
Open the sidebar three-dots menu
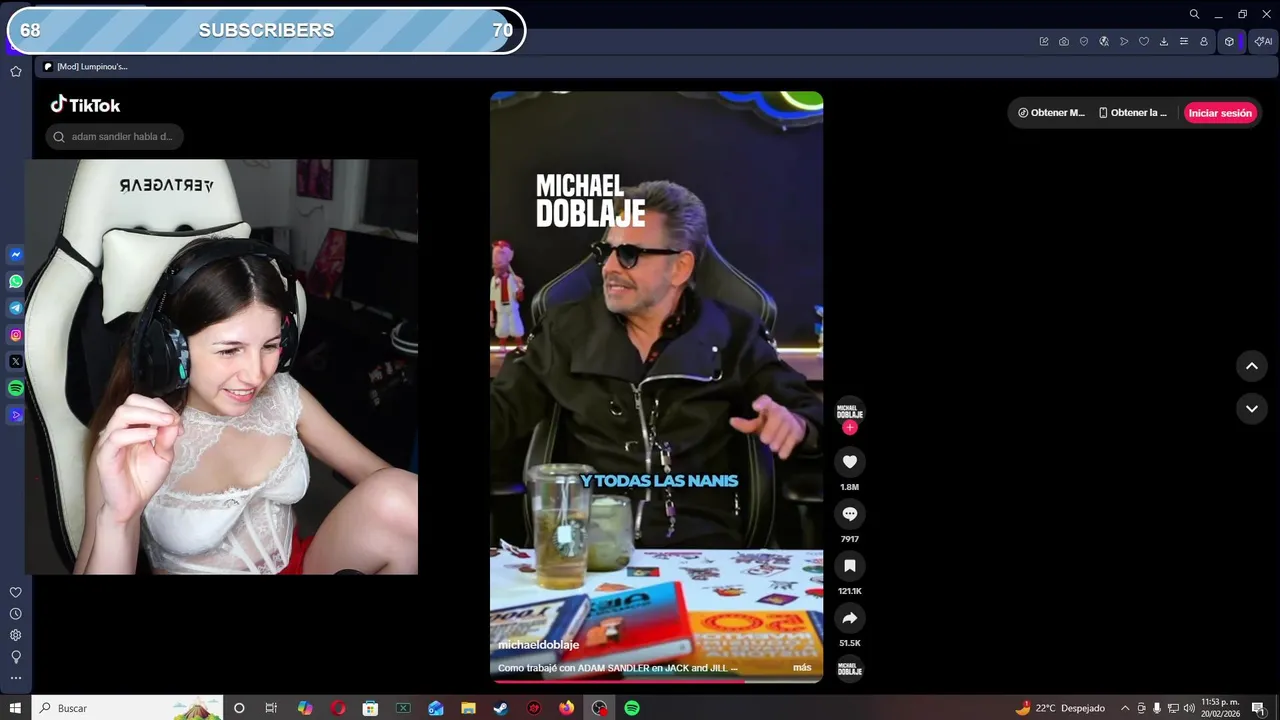coord(16,678)
